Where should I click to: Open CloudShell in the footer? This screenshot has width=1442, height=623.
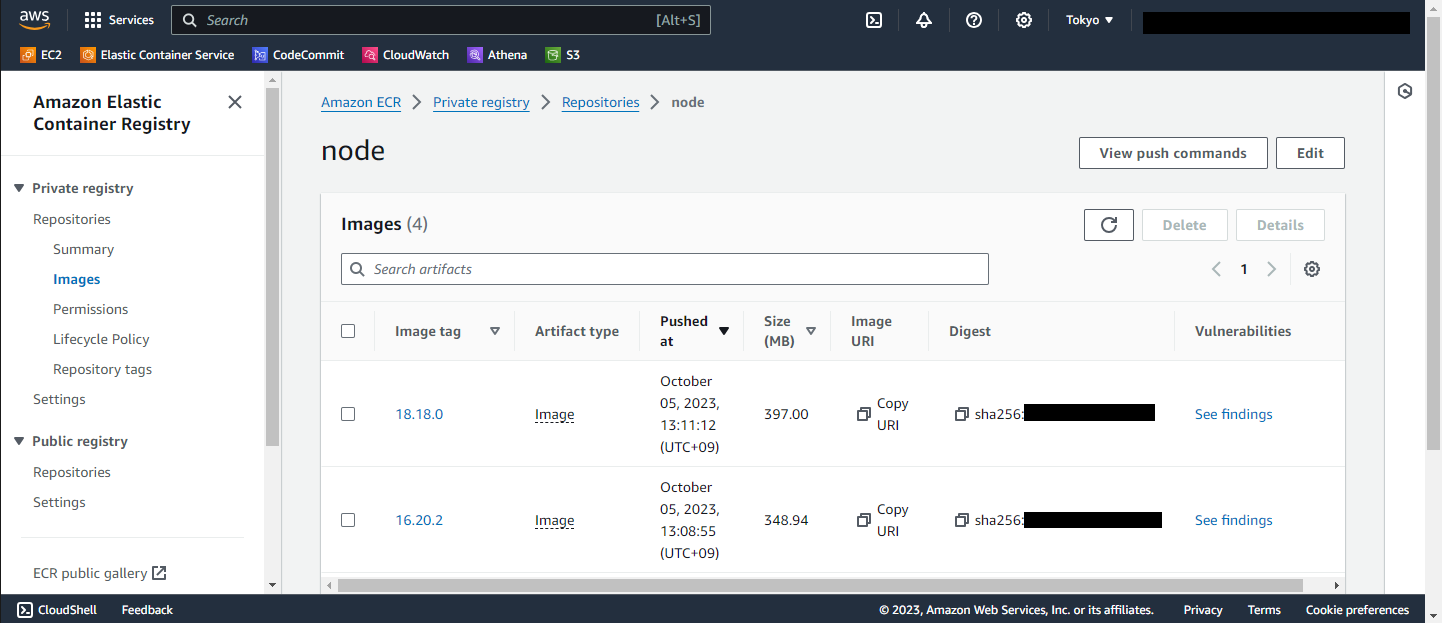[x=57, y=610]
